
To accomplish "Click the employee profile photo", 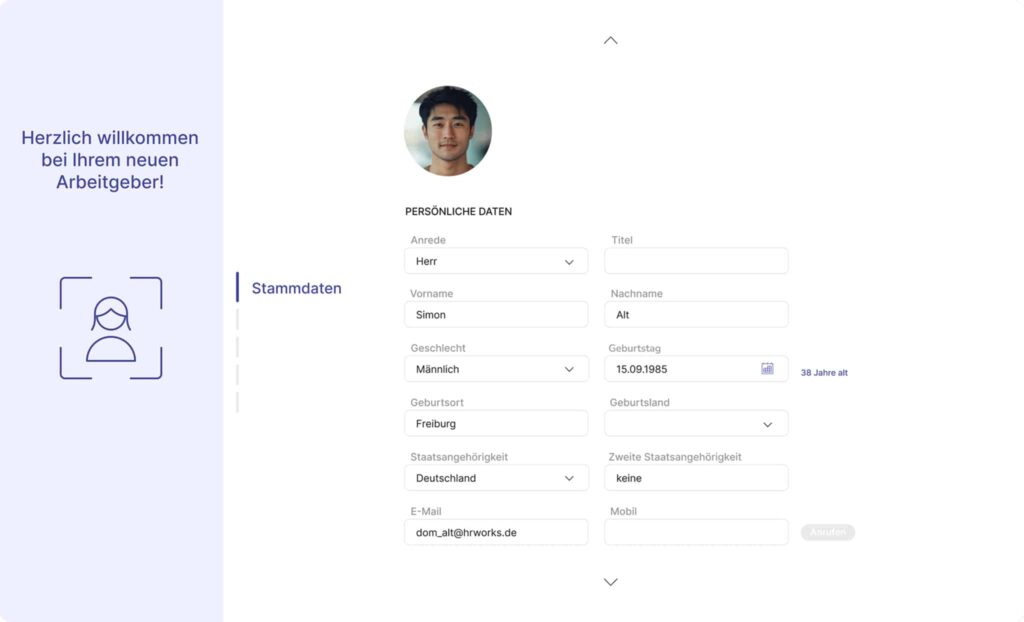I will [448, 131].
